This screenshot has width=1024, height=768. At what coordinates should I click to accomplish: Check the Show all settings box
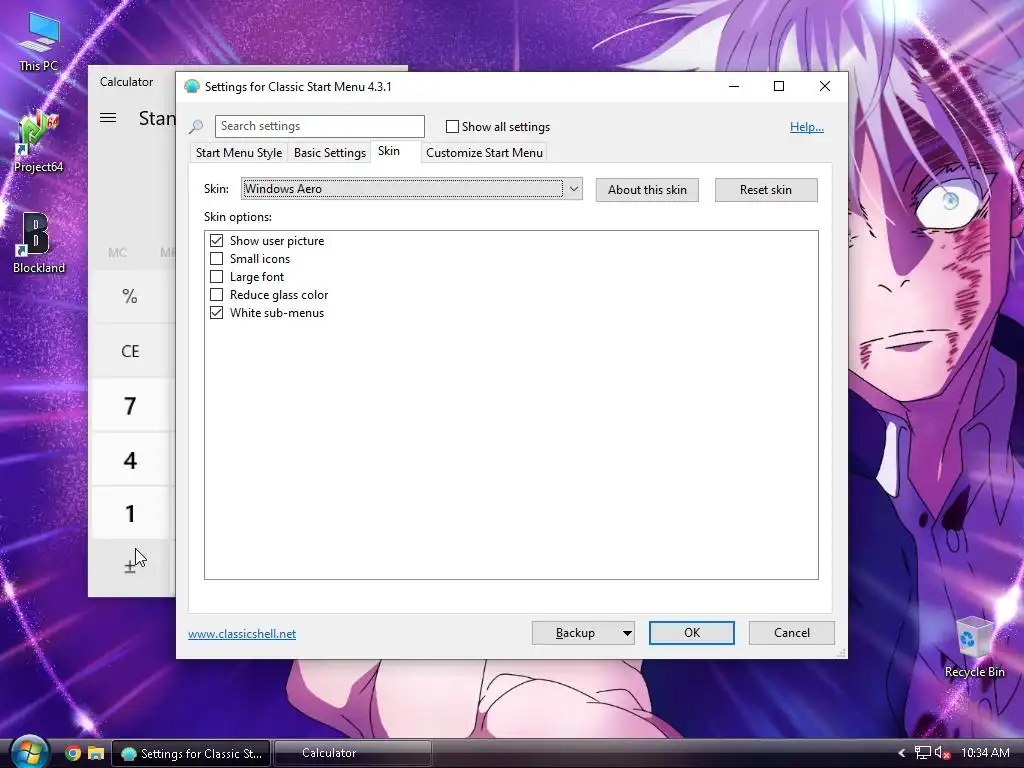pyautogui.click(x=452, y=127)
